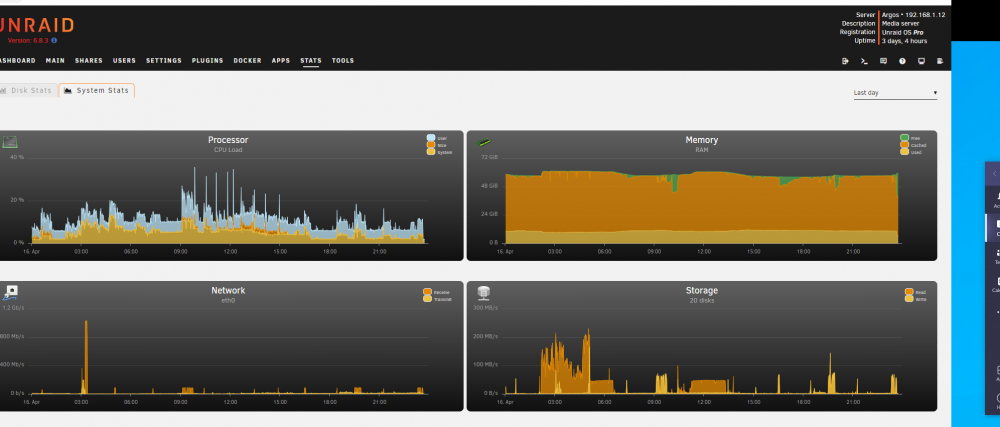Open the Apps menu
This screenshot has height=427, width=1000.
(x=281, y=61)
